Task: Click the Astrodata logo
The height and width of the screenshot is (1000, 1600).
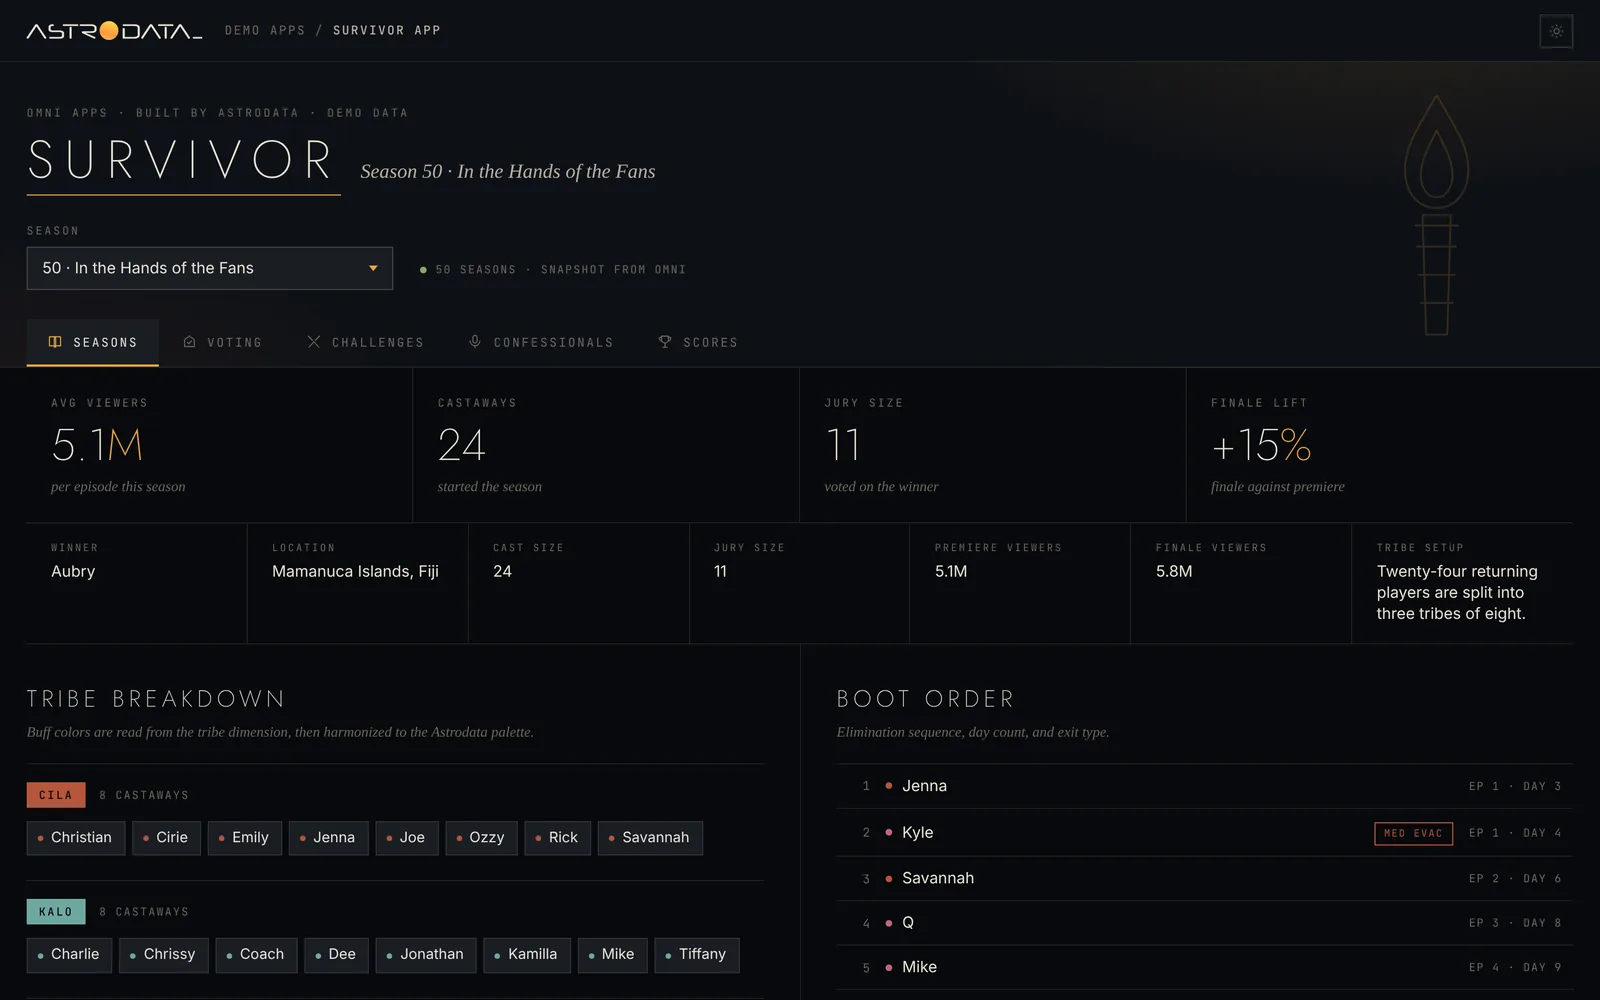Action: 114,31
